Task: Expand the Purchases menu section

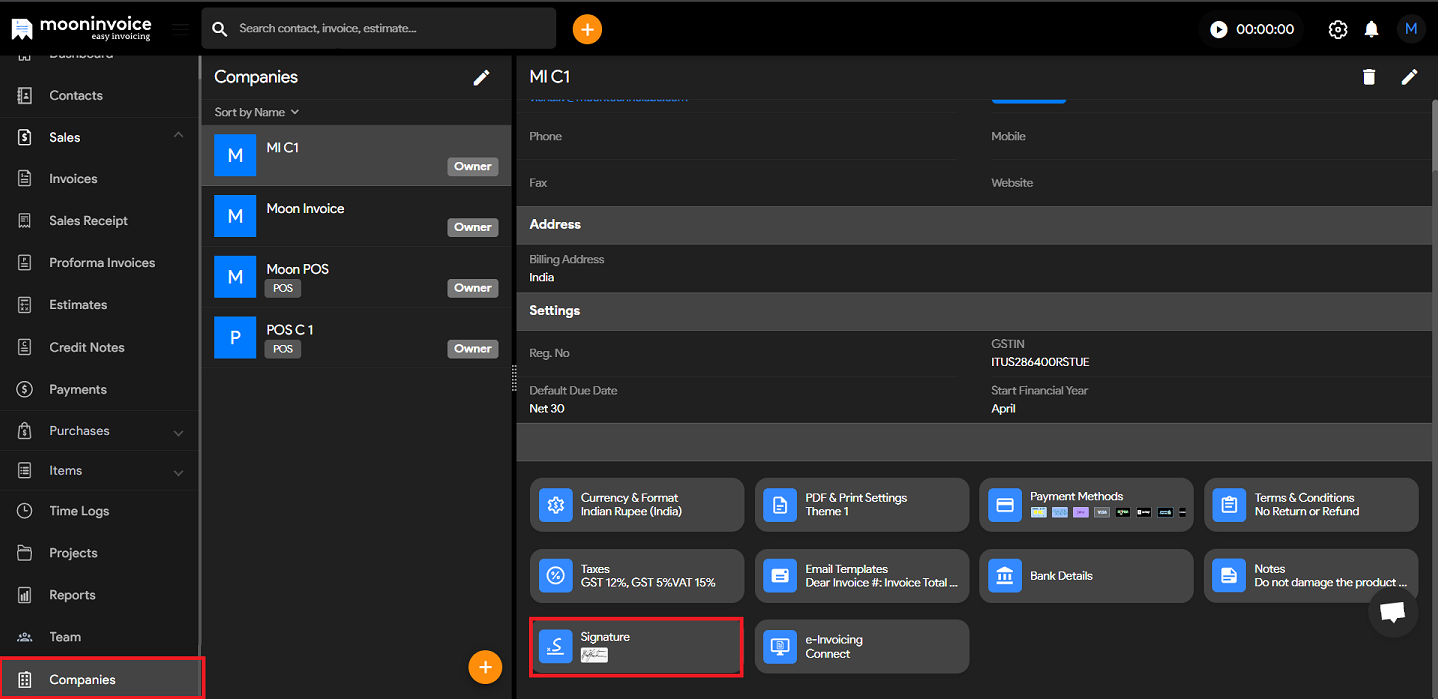Action: tap(178, 432)
